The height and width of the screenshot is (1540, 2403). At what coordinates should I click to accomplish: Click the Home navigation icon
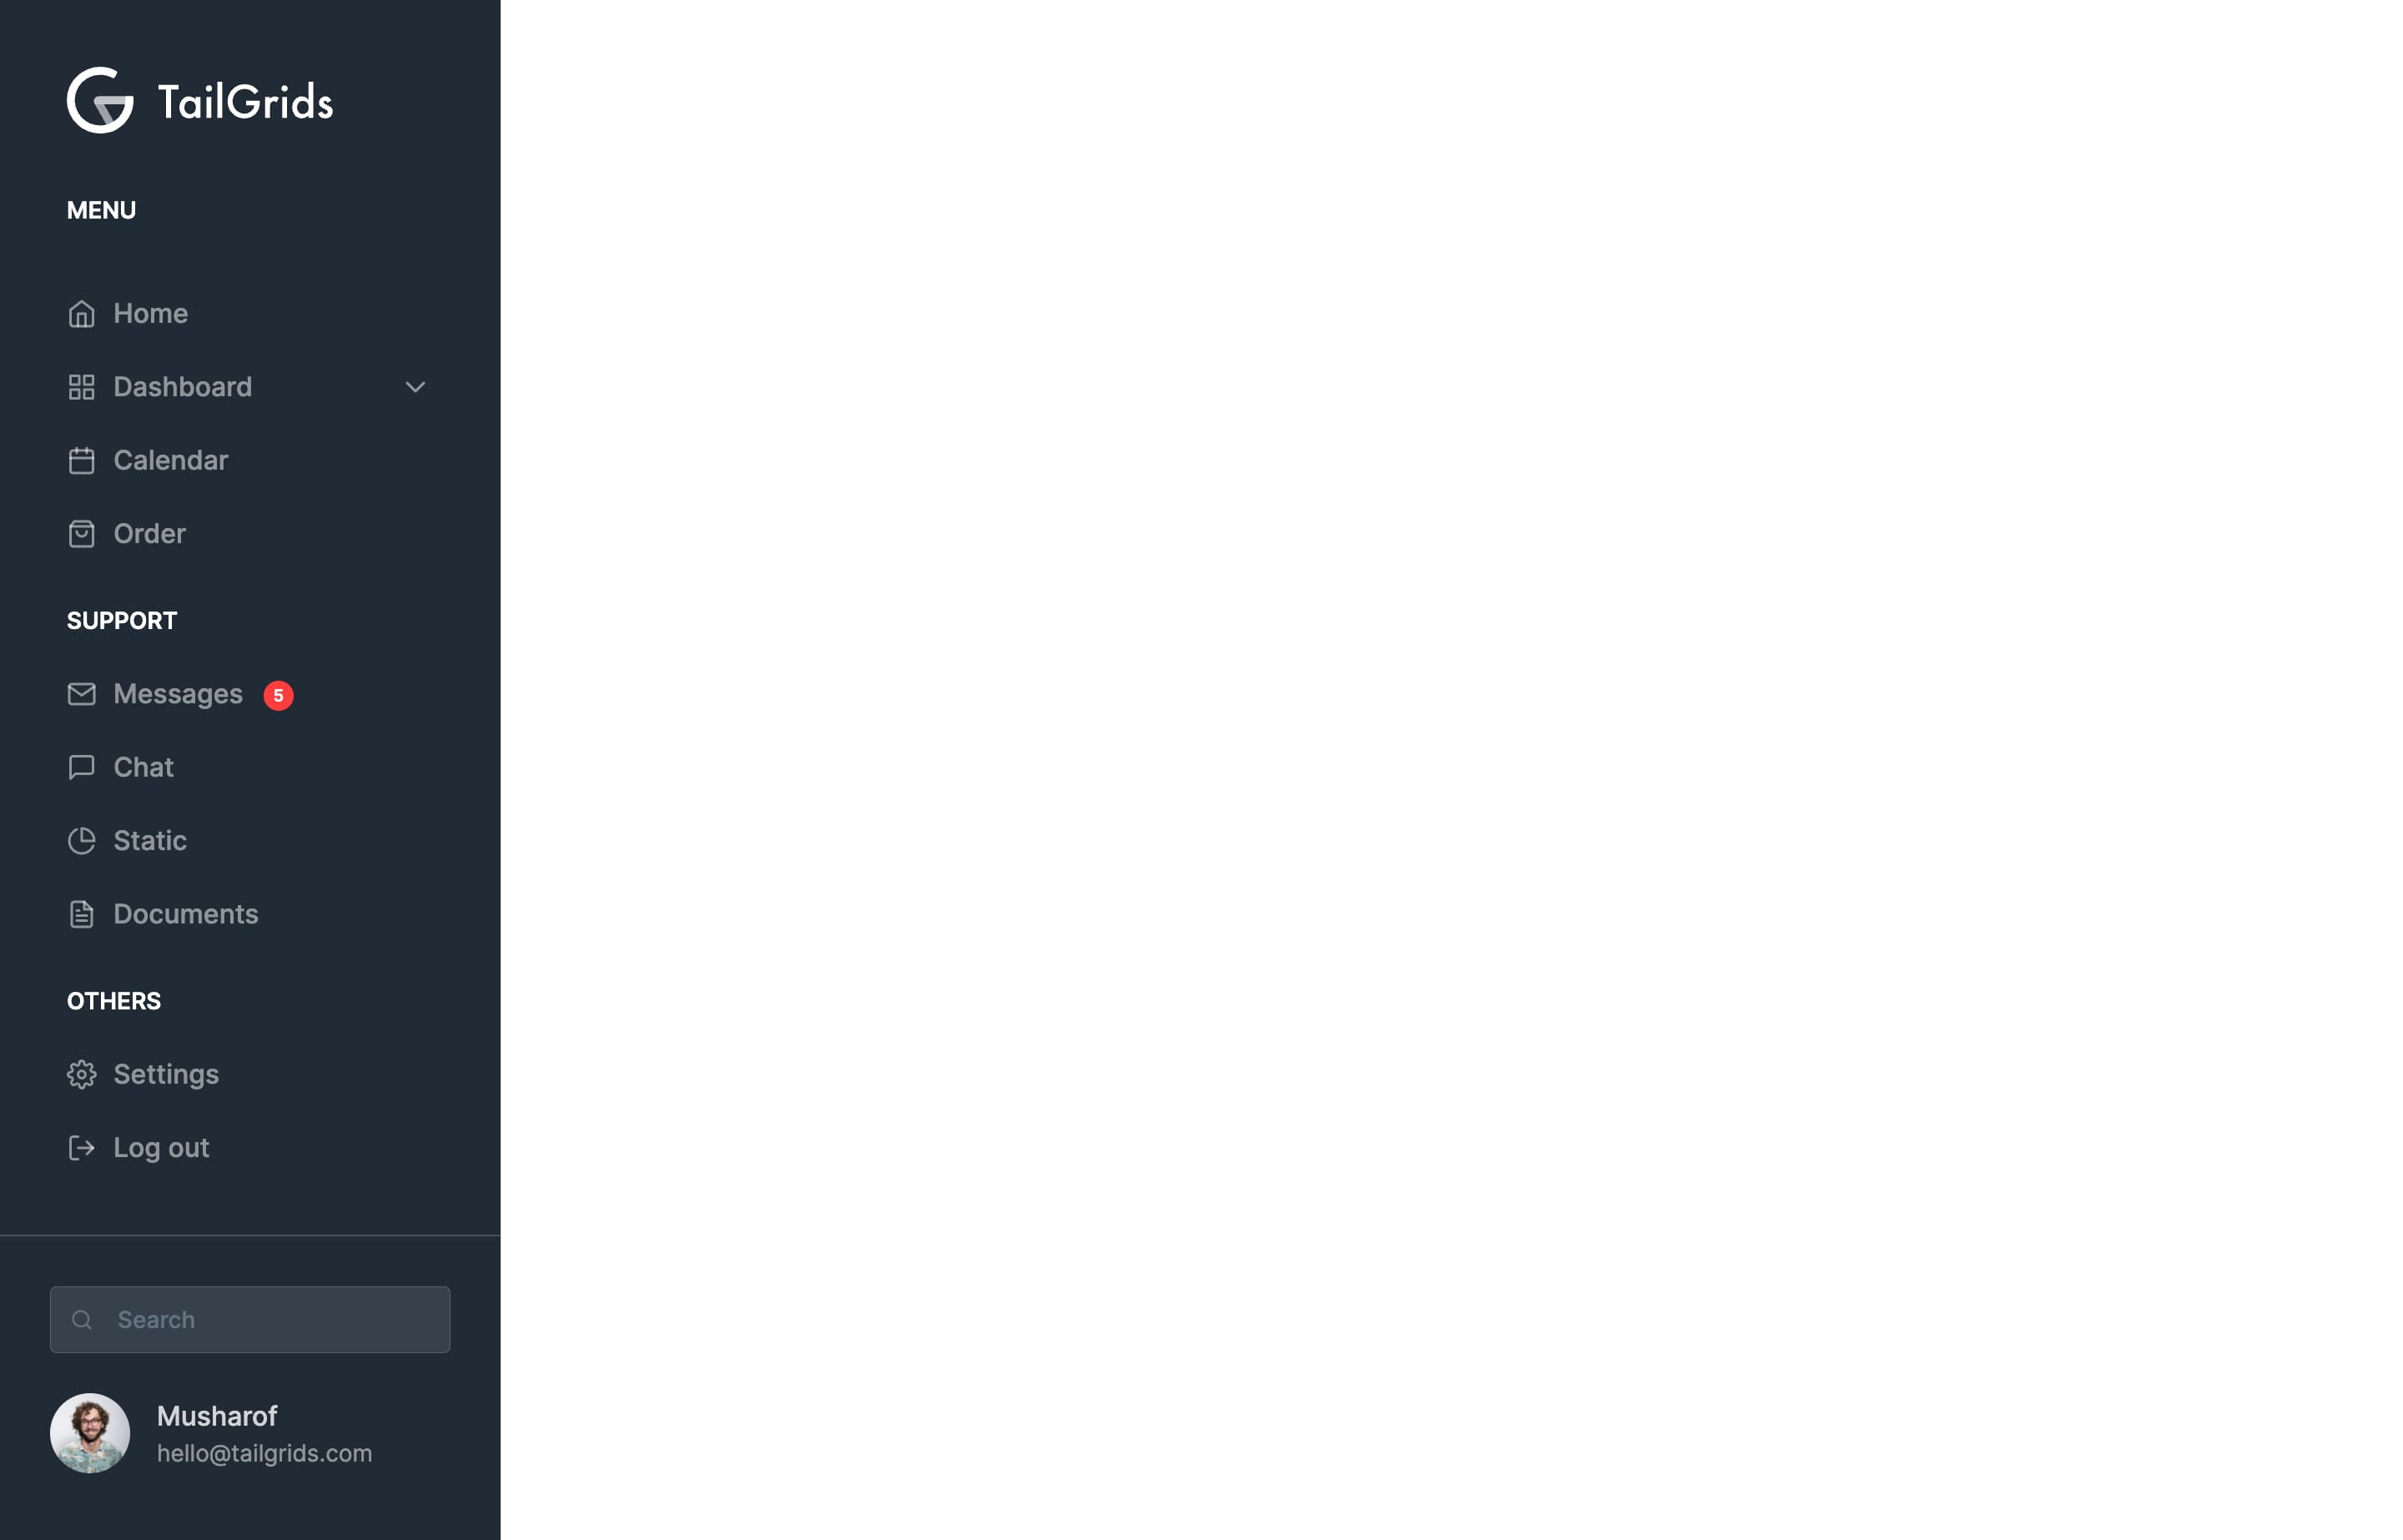(81, 314)
